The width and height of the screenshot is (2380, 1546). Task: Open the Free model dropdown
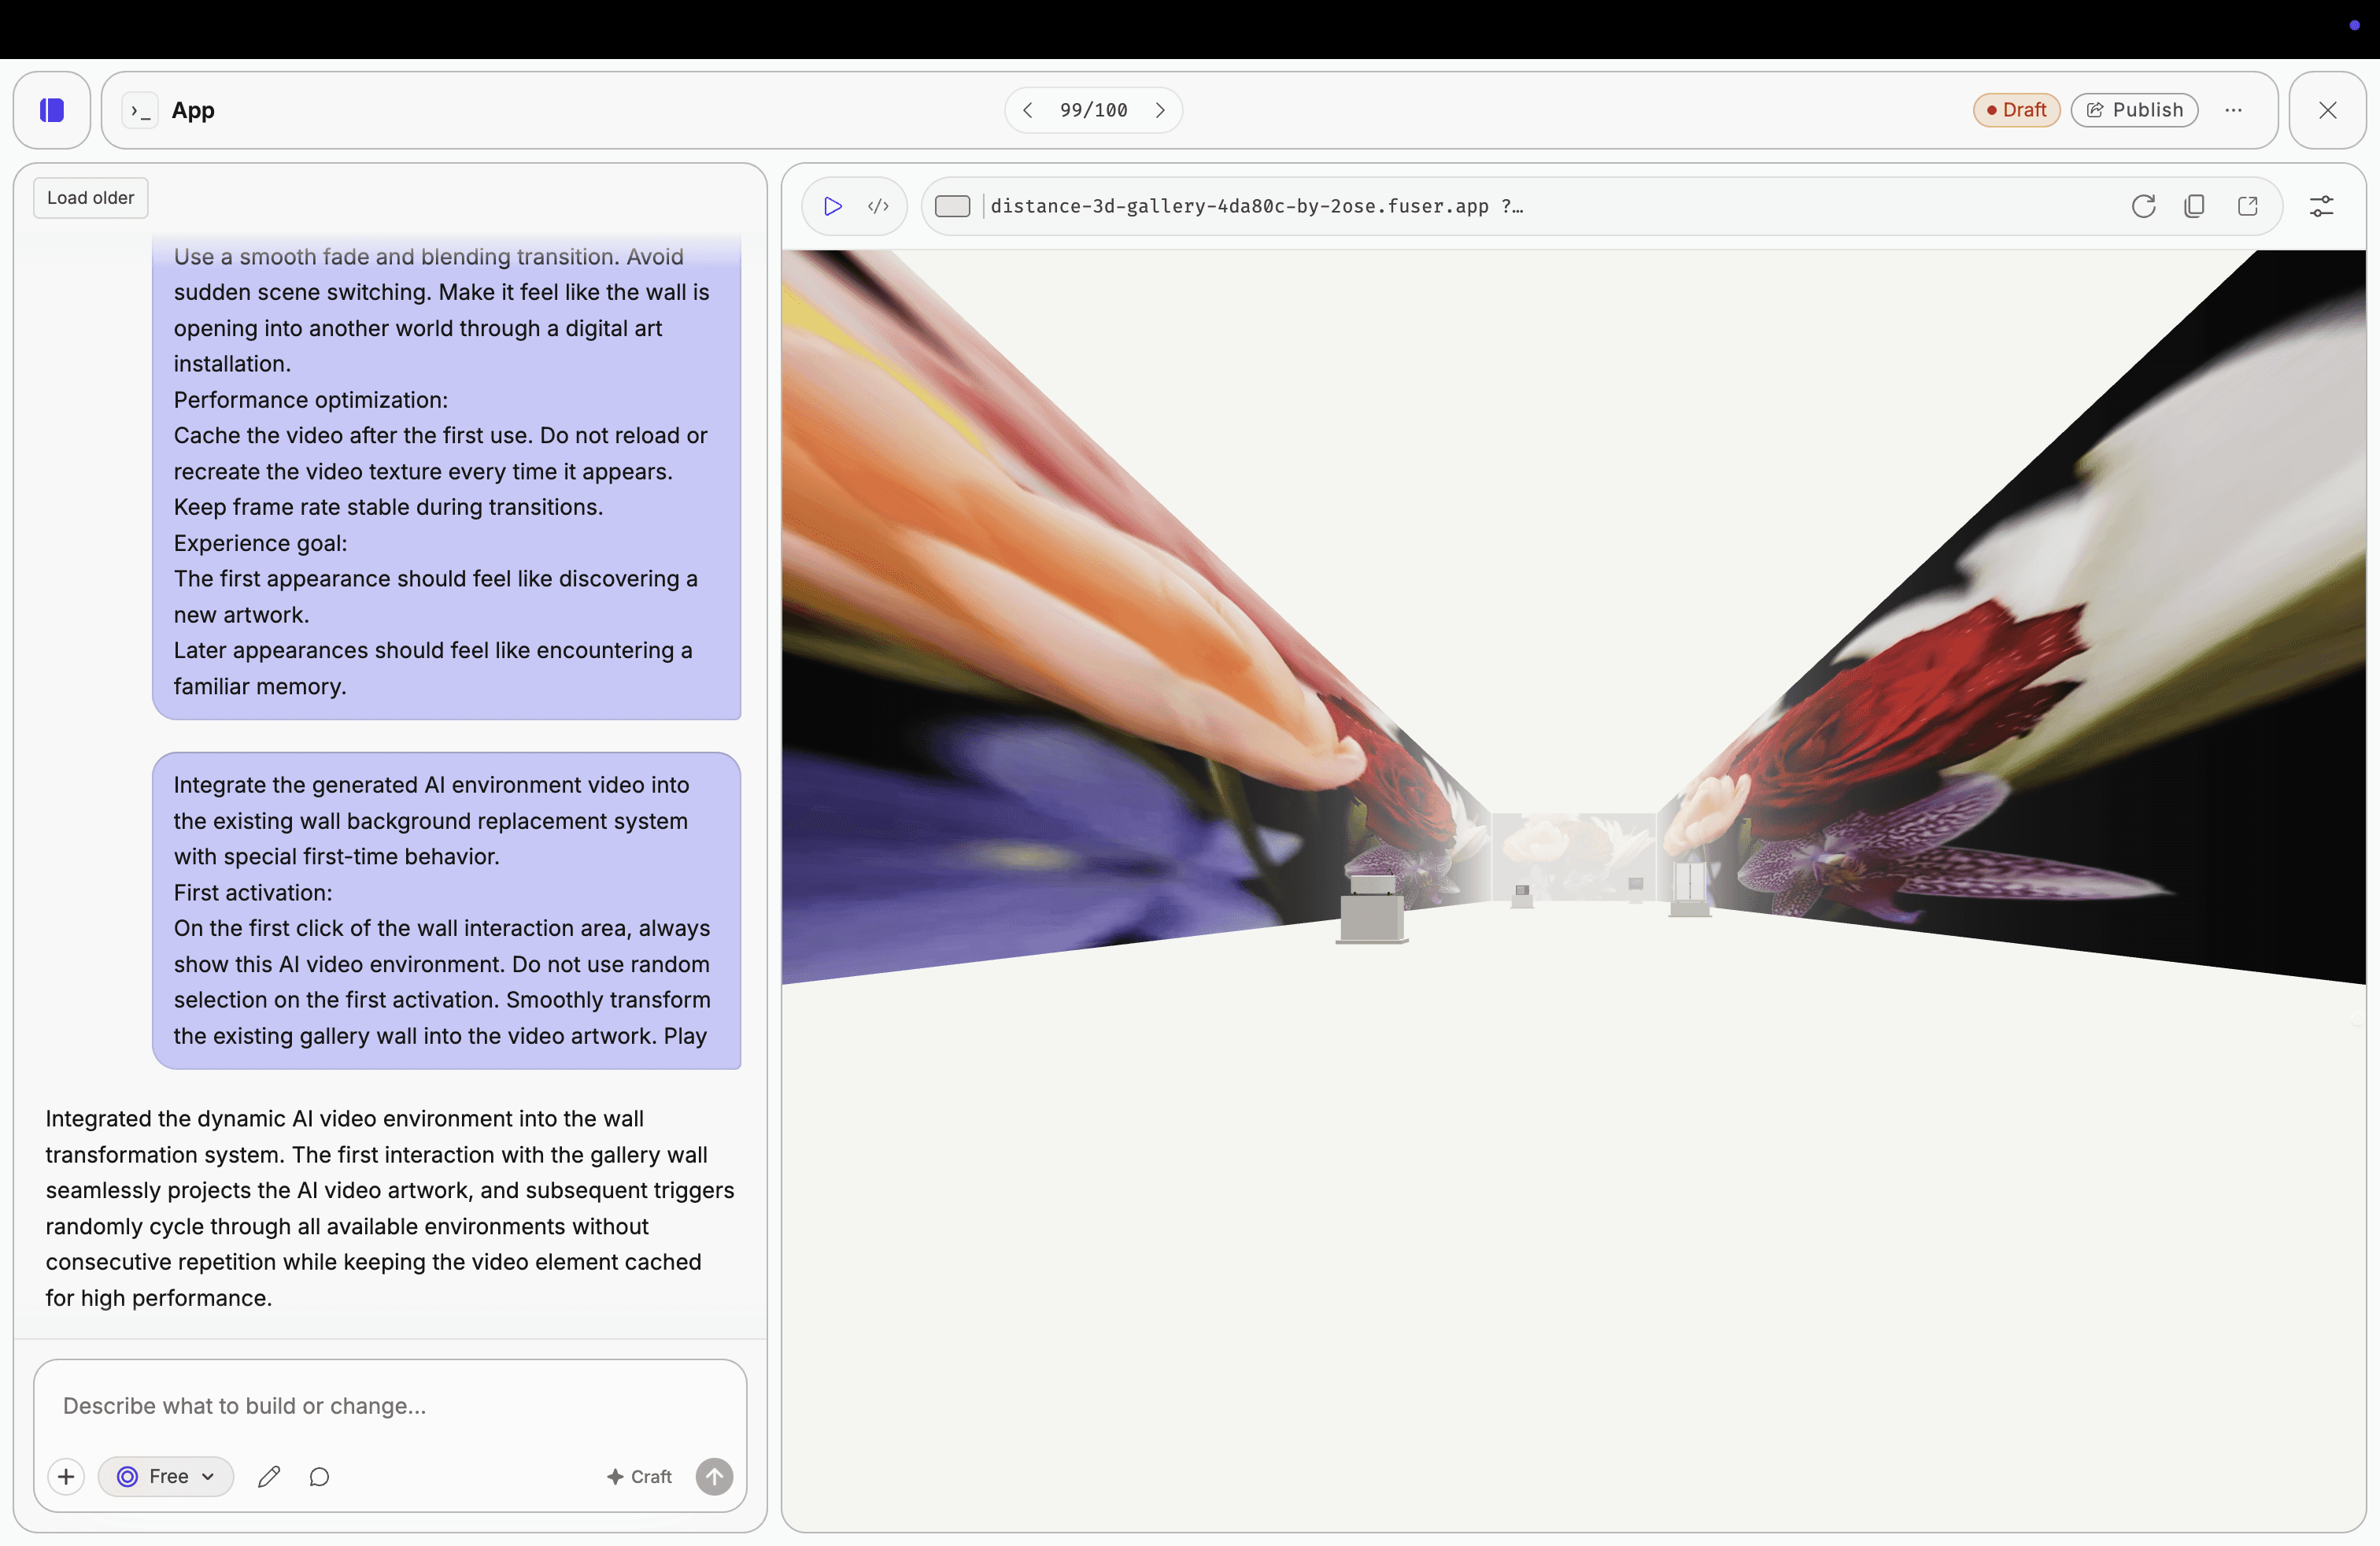pyautogui.click(x=166, y=1476)
